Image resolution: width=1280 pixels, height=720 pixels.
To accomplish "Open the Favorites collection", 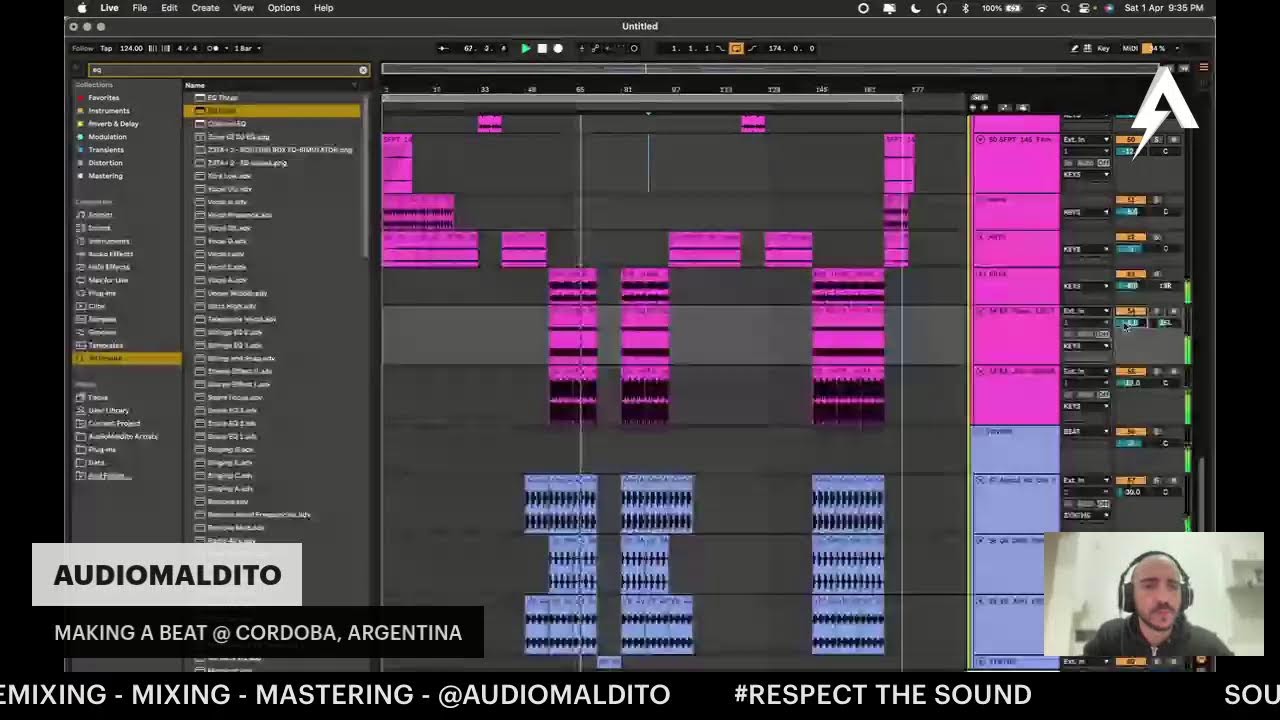I will (104, 98).
